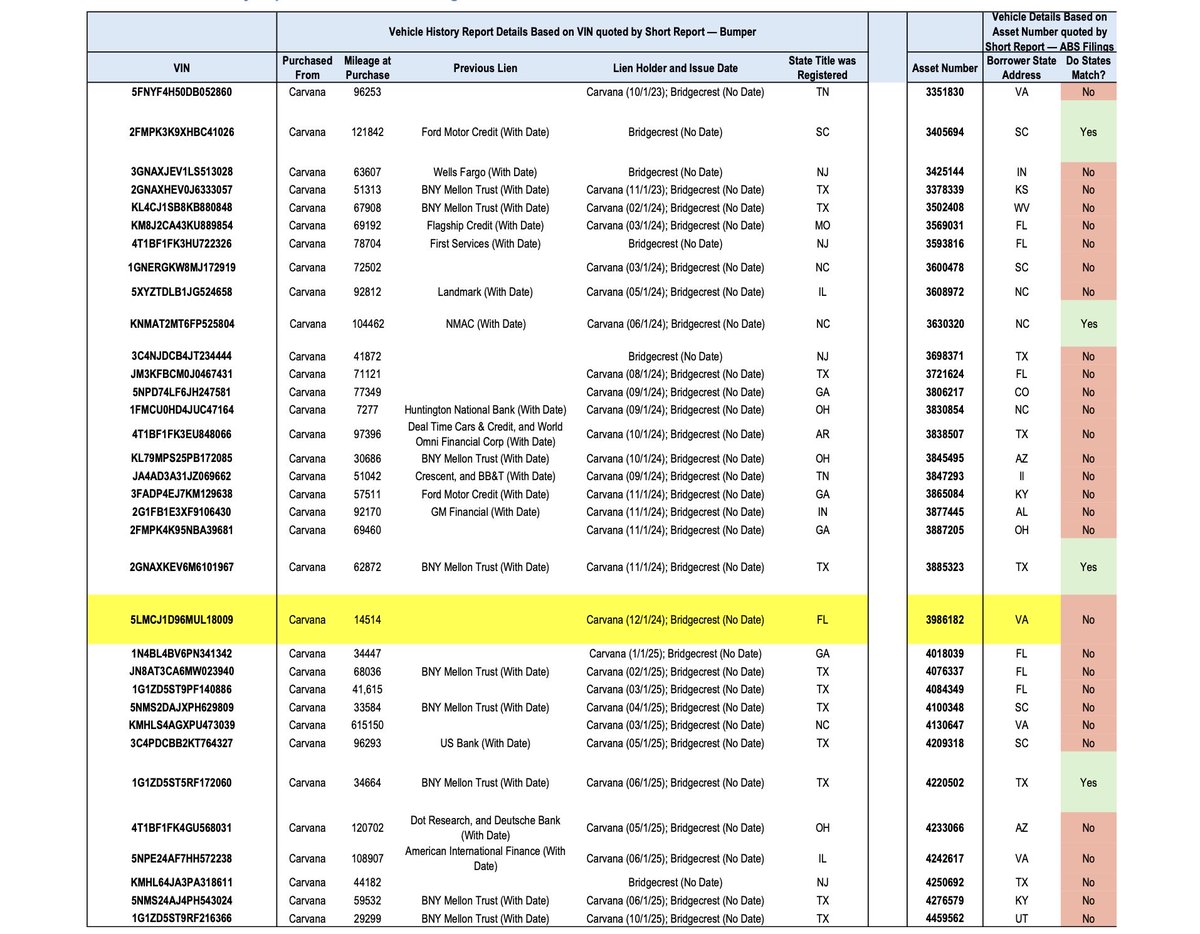Click mileage value 41,615
Image resolution: width=1200 pixels, height=934 pixels.
click(367, 689)
